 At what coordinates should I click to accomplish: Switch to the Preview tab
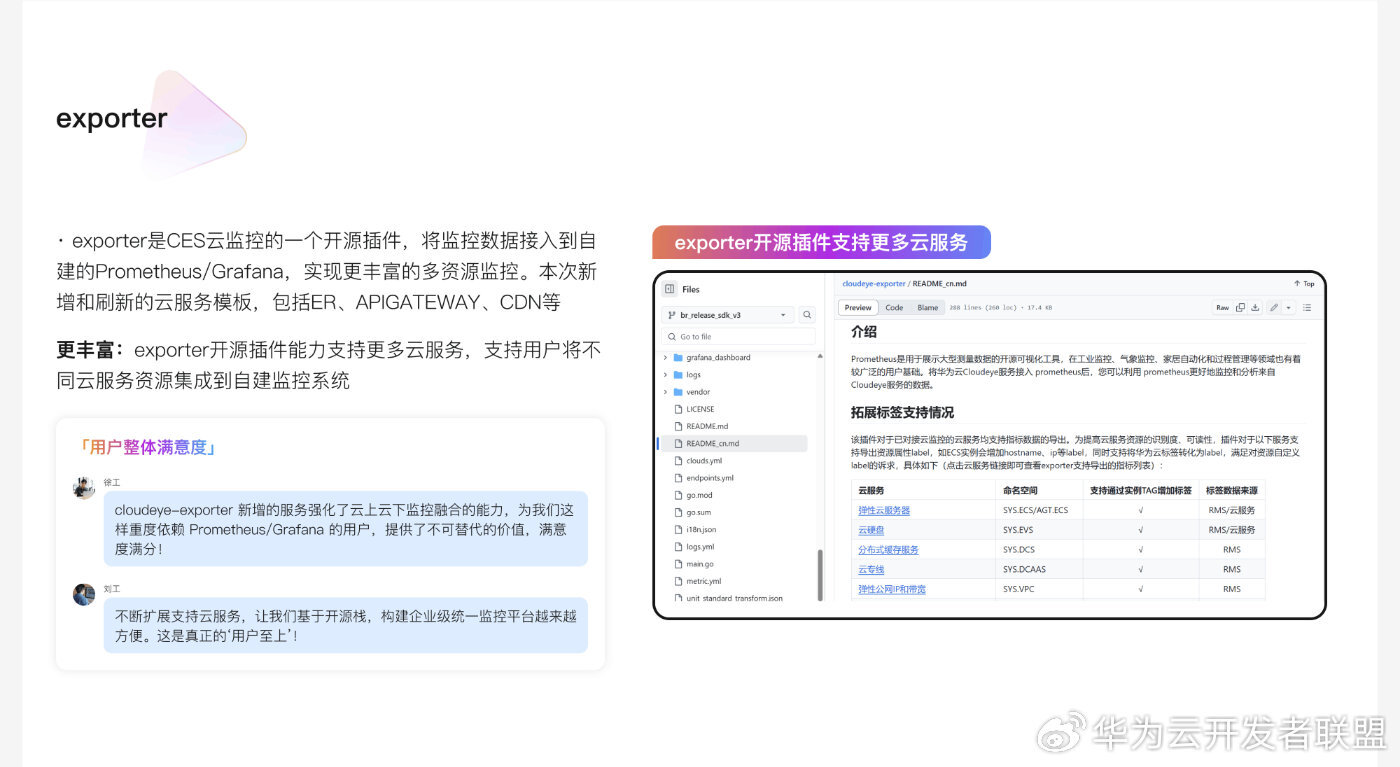[859, 307]
